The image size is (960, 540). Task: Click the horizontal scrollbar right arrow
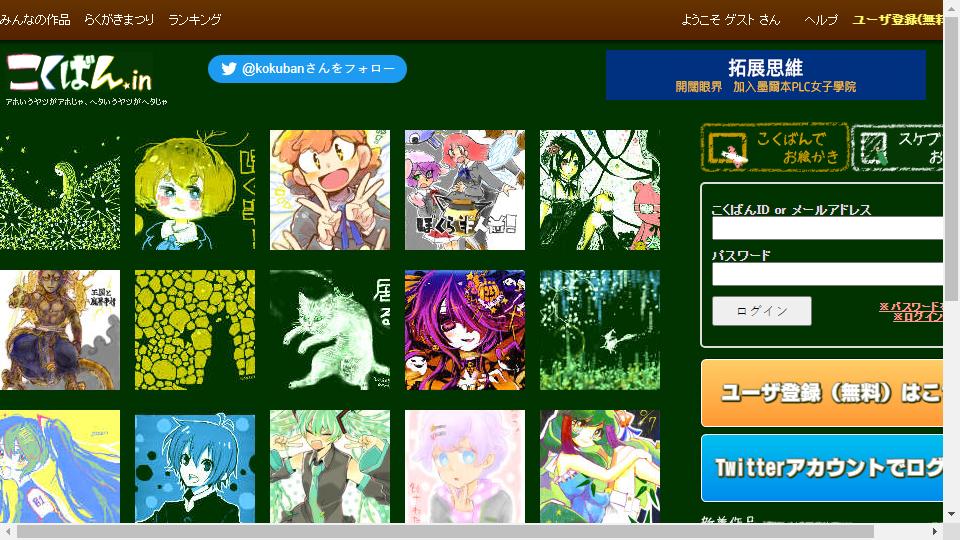935,531
